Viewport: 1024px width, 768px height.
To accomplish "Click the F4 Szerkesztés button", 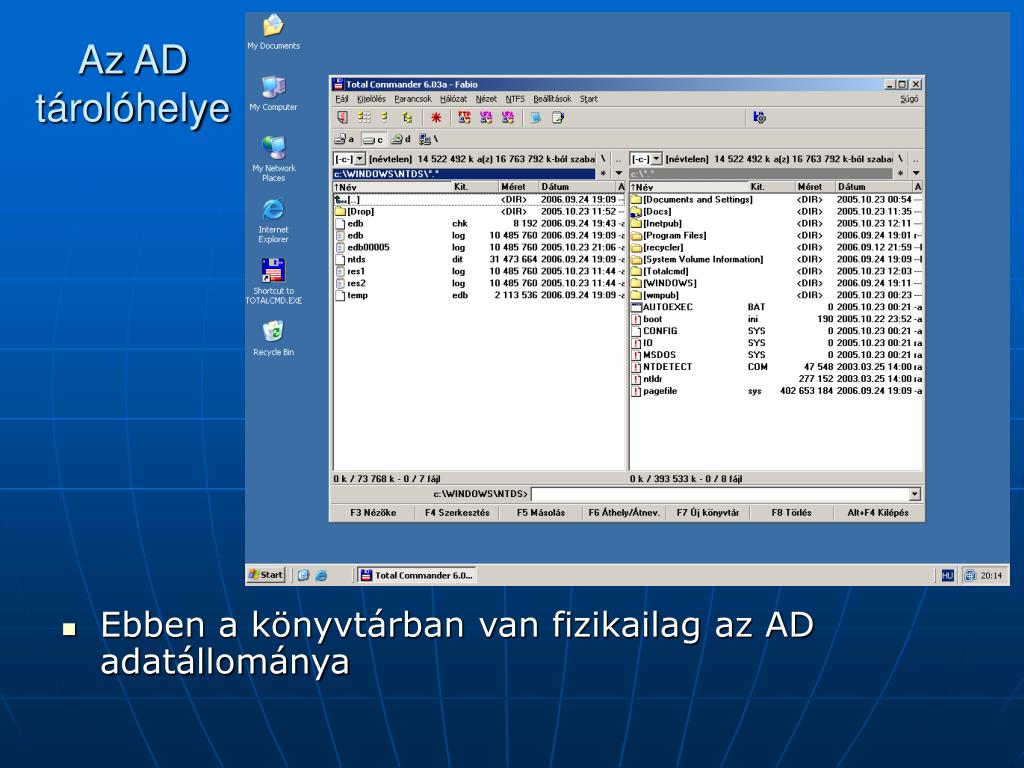I will point(457,513).
